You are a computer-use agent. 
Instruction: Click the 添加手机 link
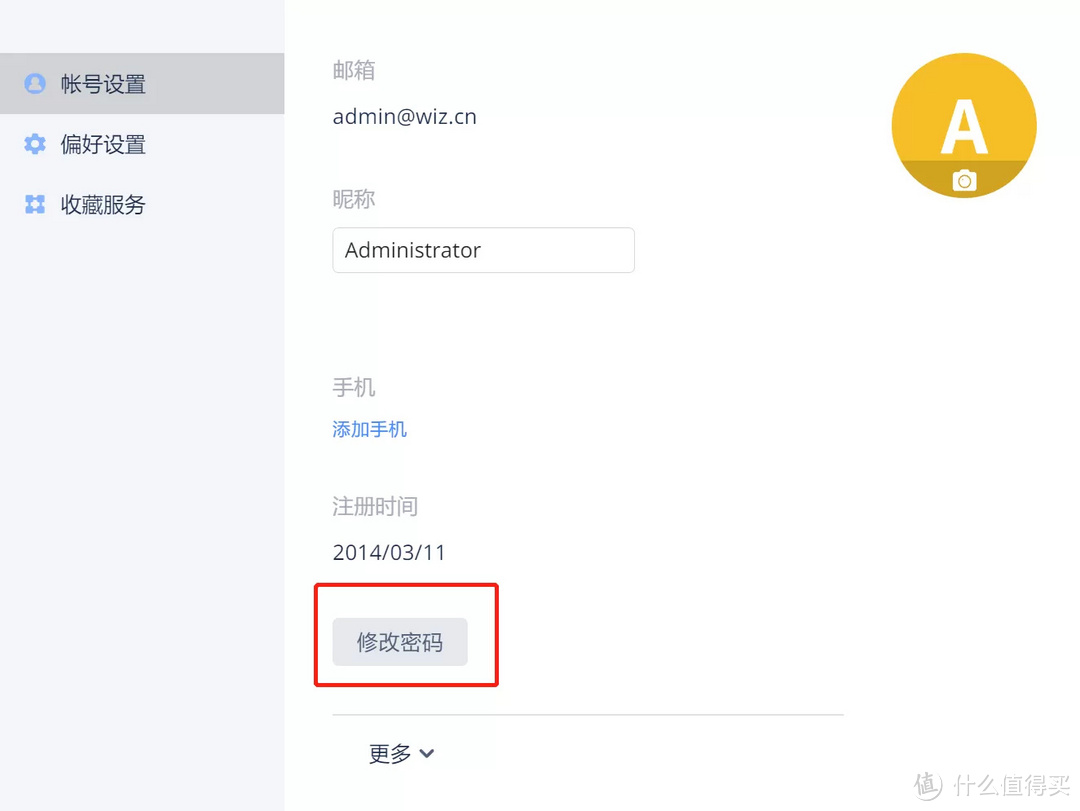click(370, 430)
